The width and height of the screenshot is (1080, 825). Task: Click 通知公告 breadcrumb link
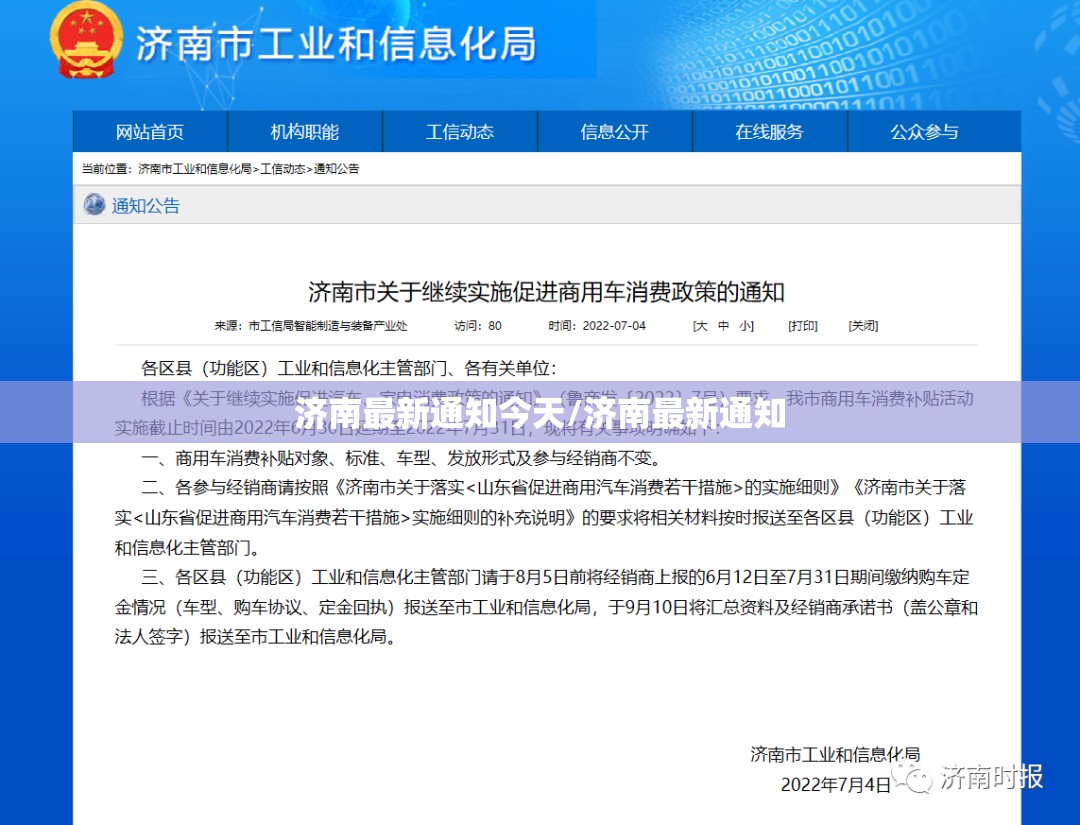(x=337, y=169)
